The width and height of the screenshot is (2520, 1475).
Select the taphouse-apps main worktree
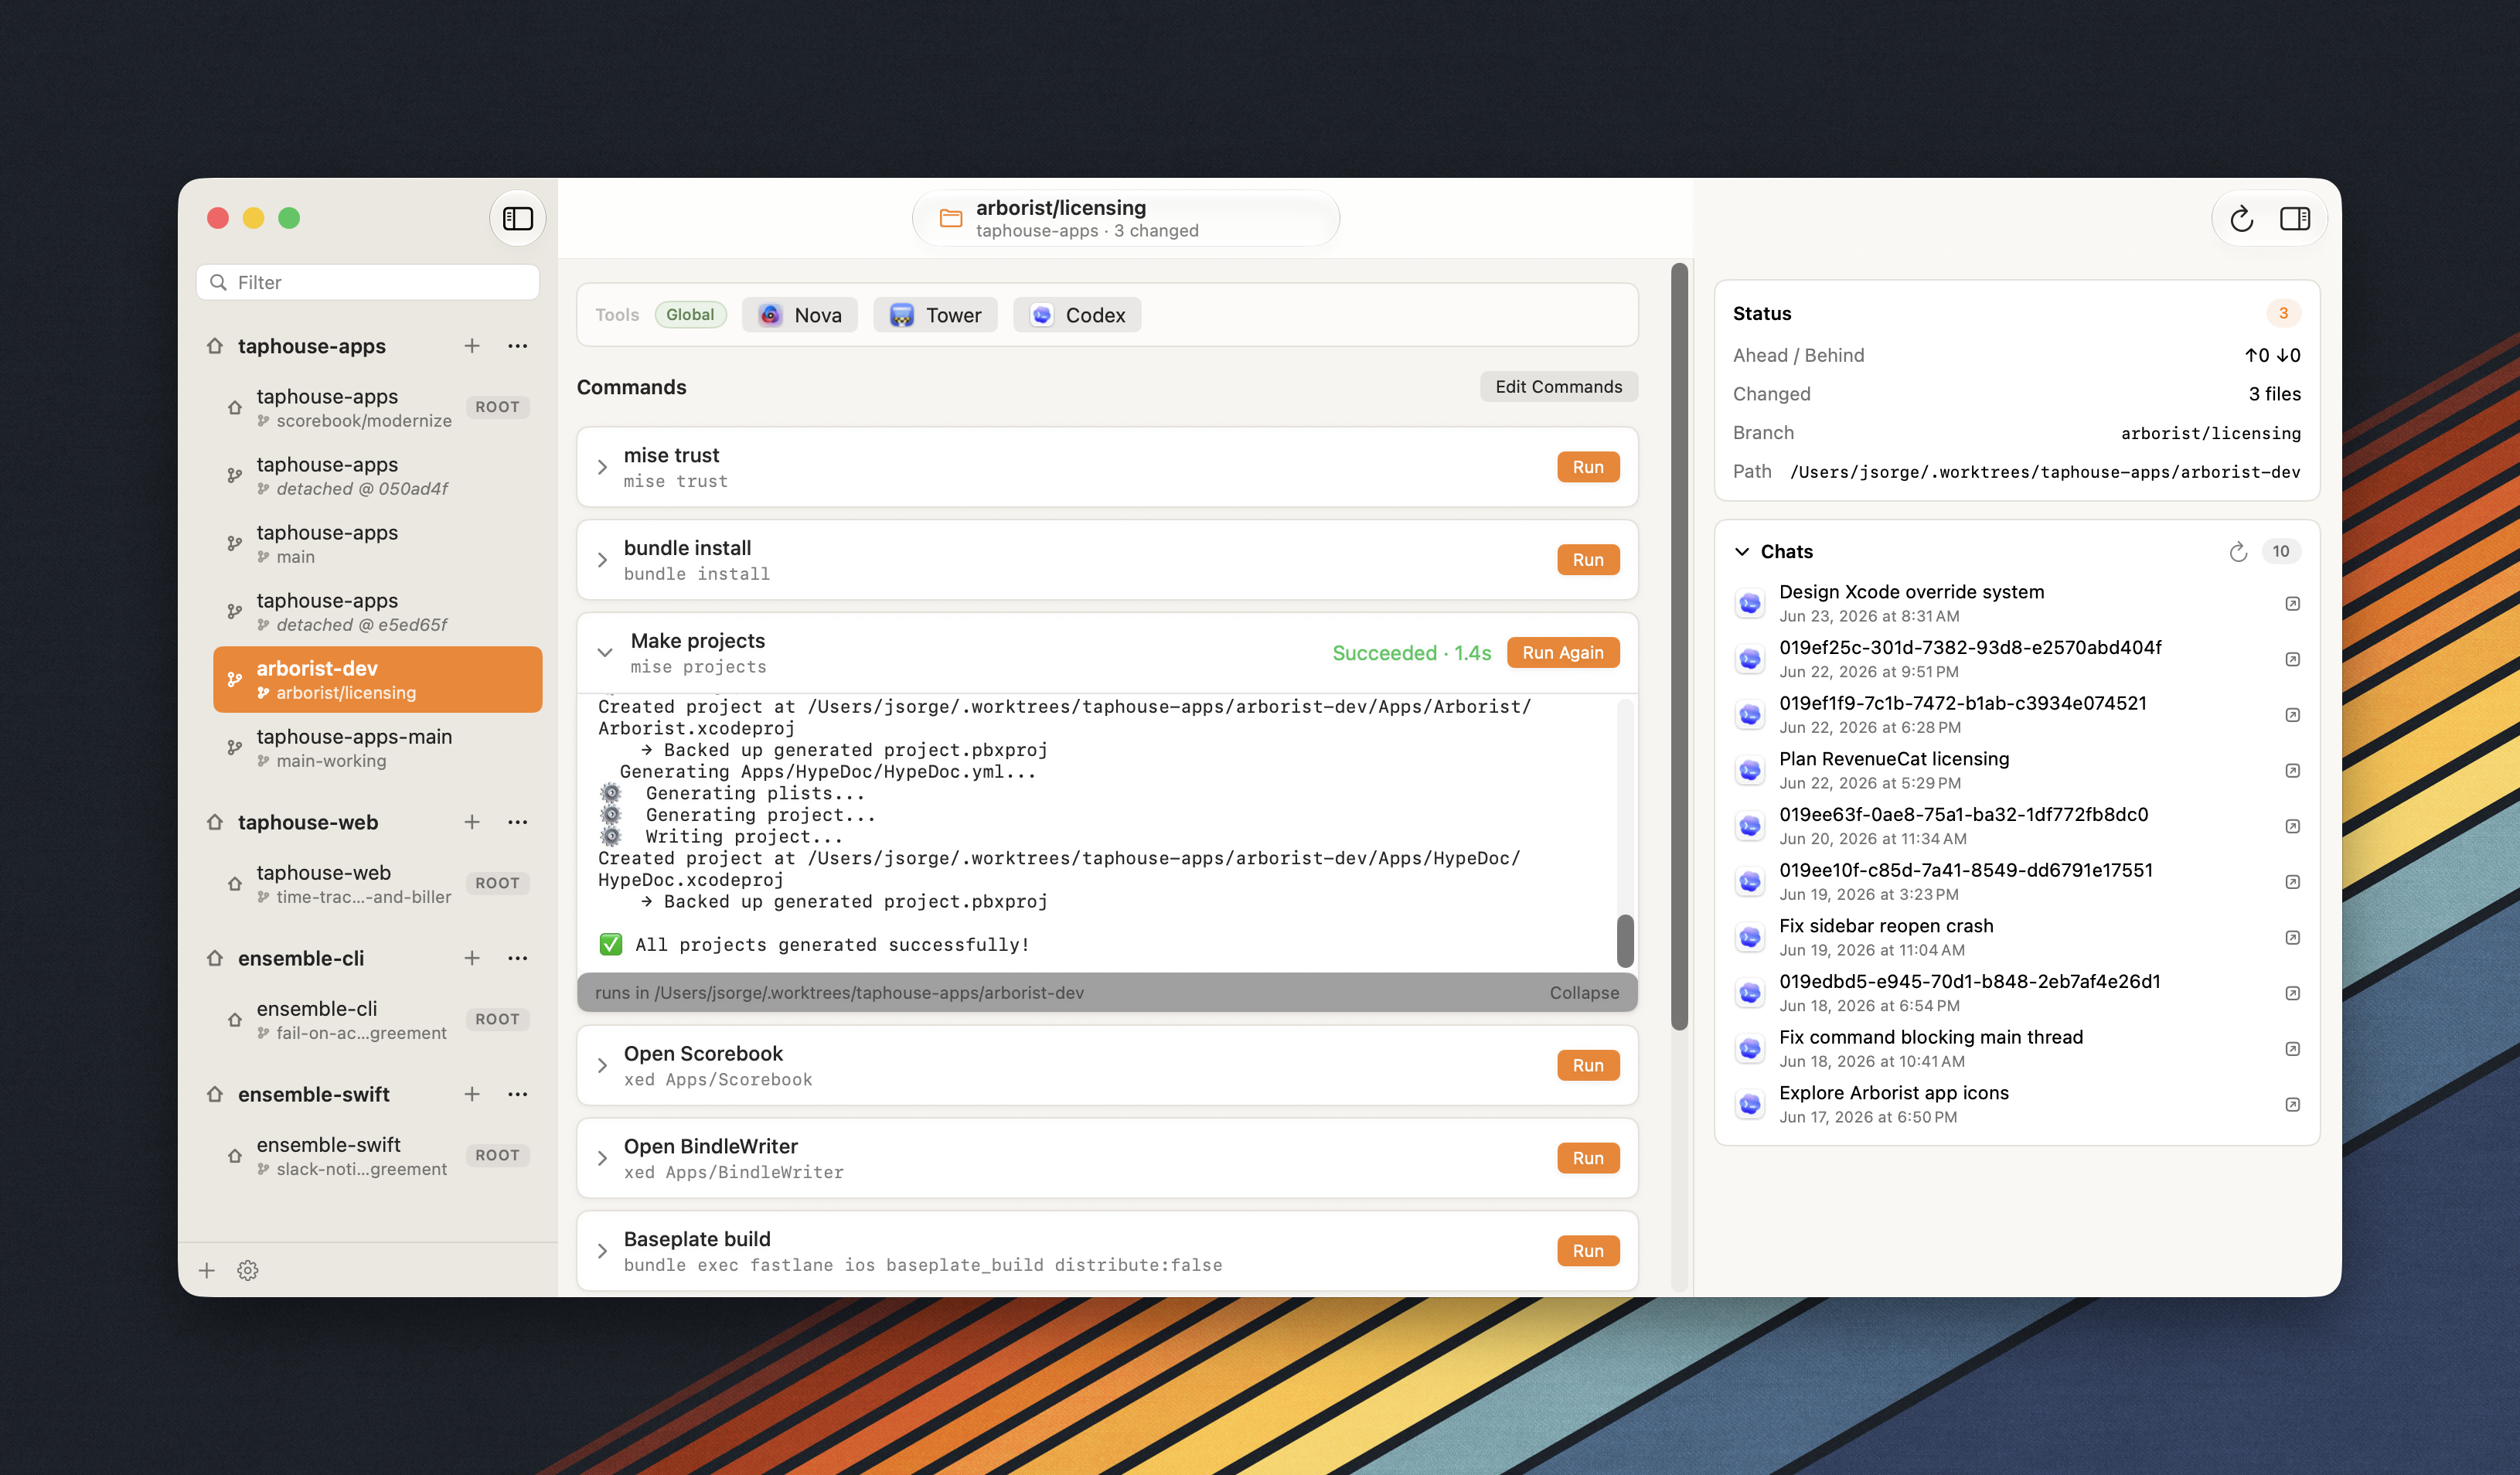[x=377, y=544]
